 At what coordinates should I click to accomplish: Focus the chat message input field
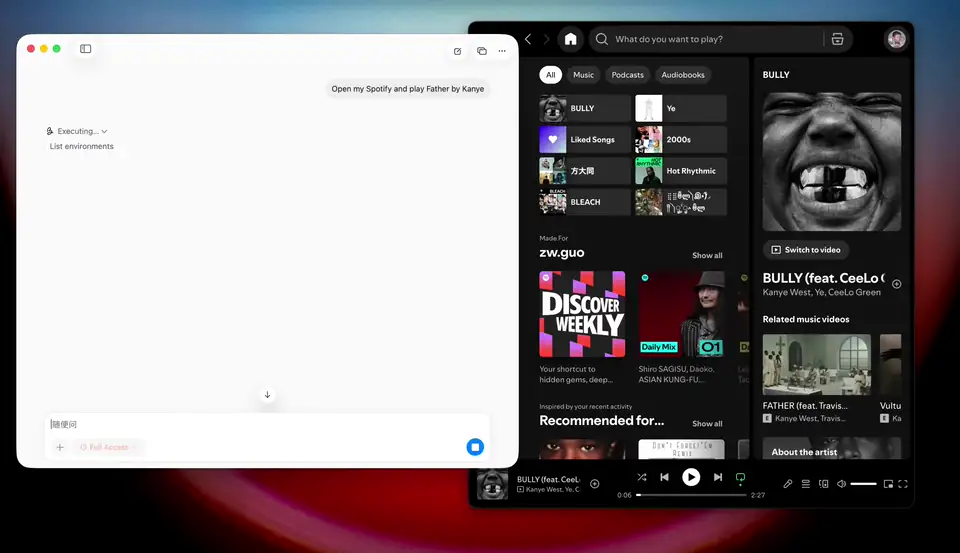tap(268, 424)
